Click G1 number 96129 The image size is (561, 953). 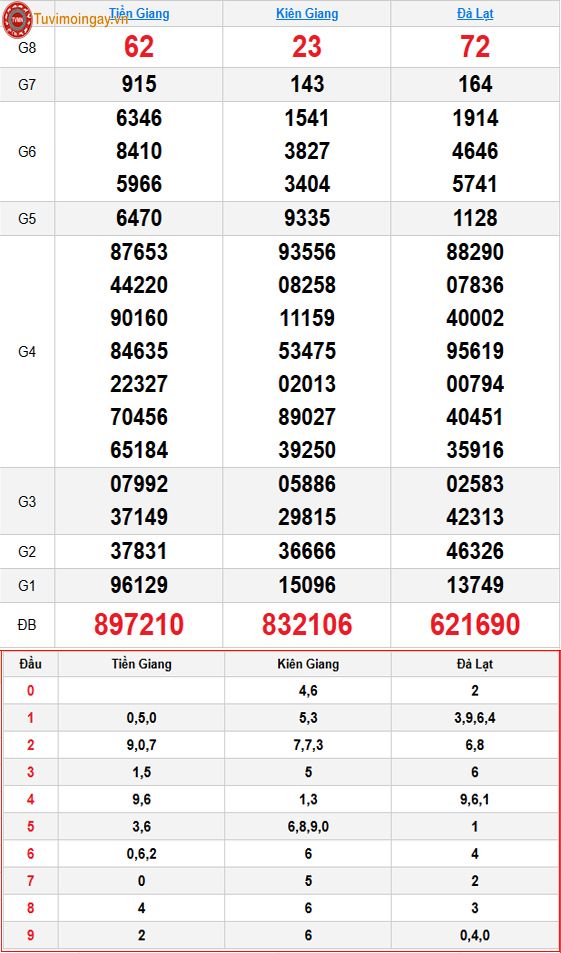(139, 585)
